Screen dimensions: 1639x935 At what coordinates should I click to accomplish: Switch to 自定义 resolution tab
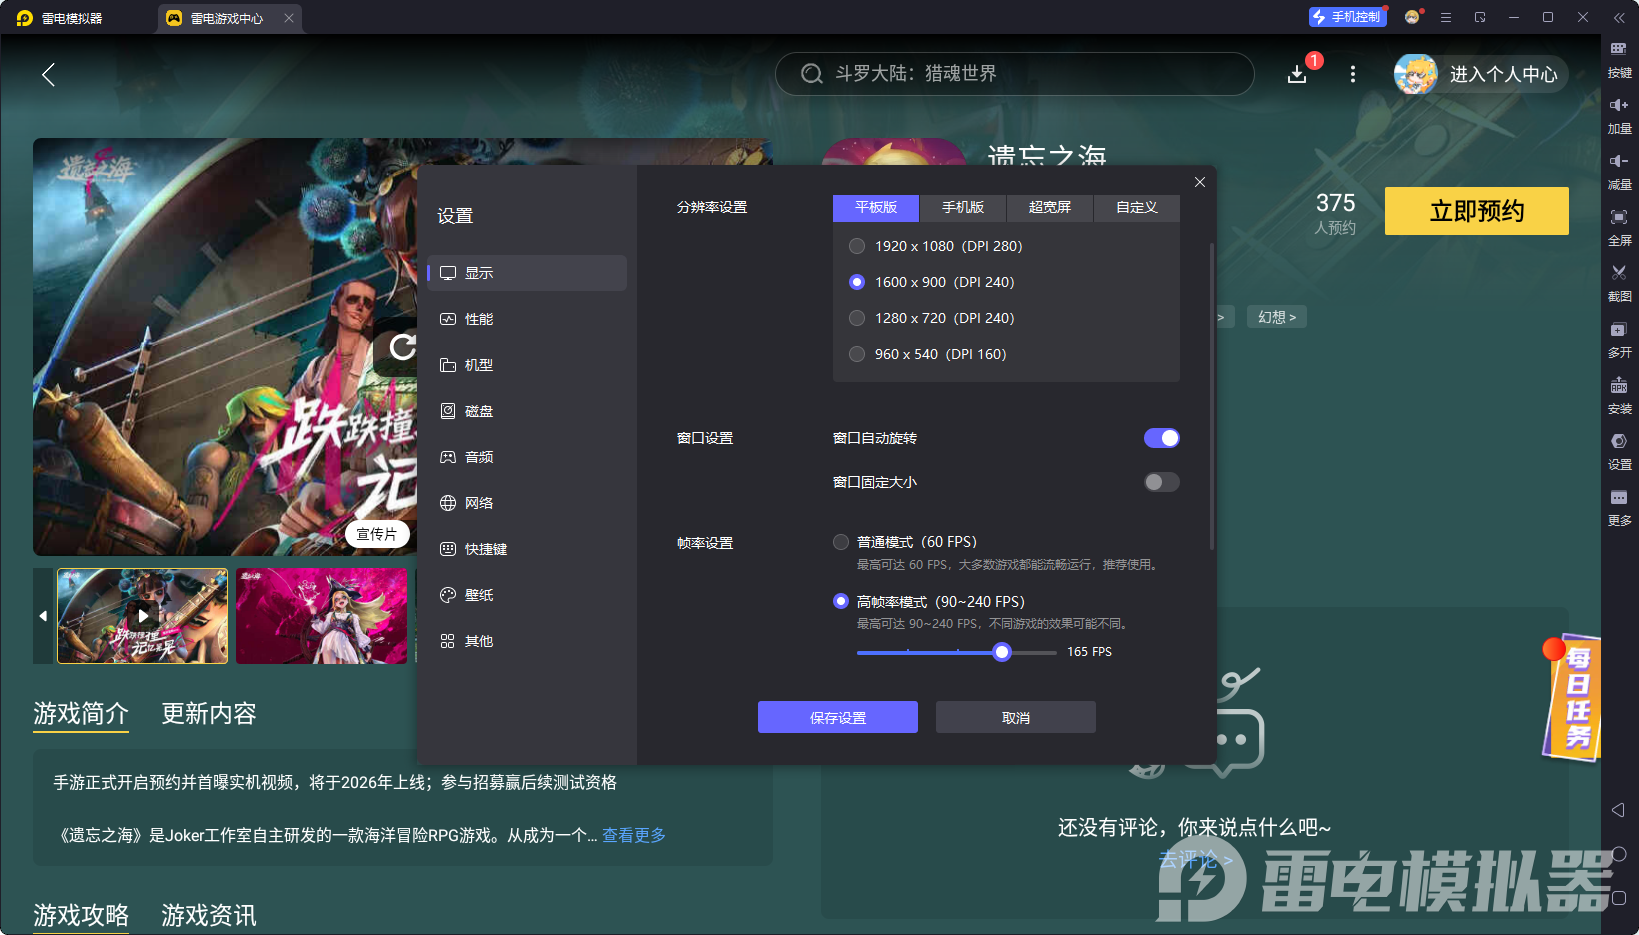[1137, 207]
